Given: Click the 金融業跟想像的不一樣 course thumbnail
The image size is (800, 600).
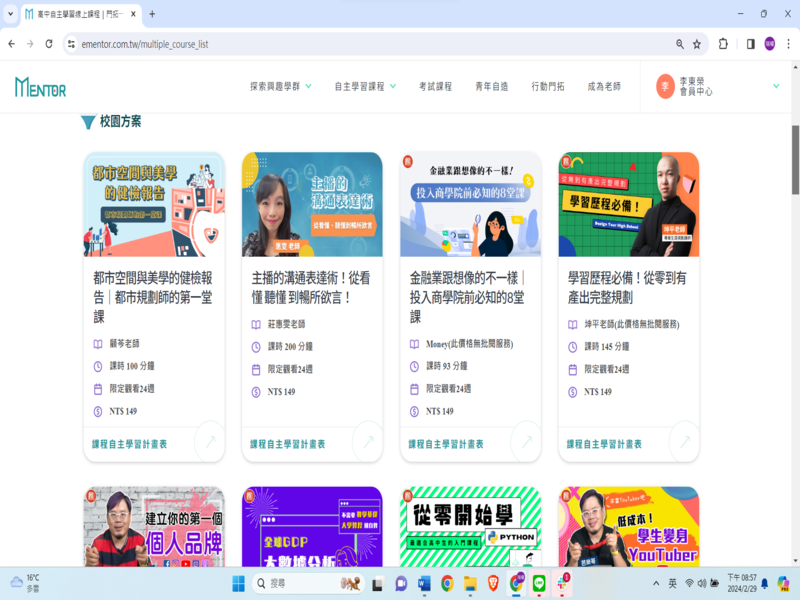Looking at the screenshot, I should [470, 205].
